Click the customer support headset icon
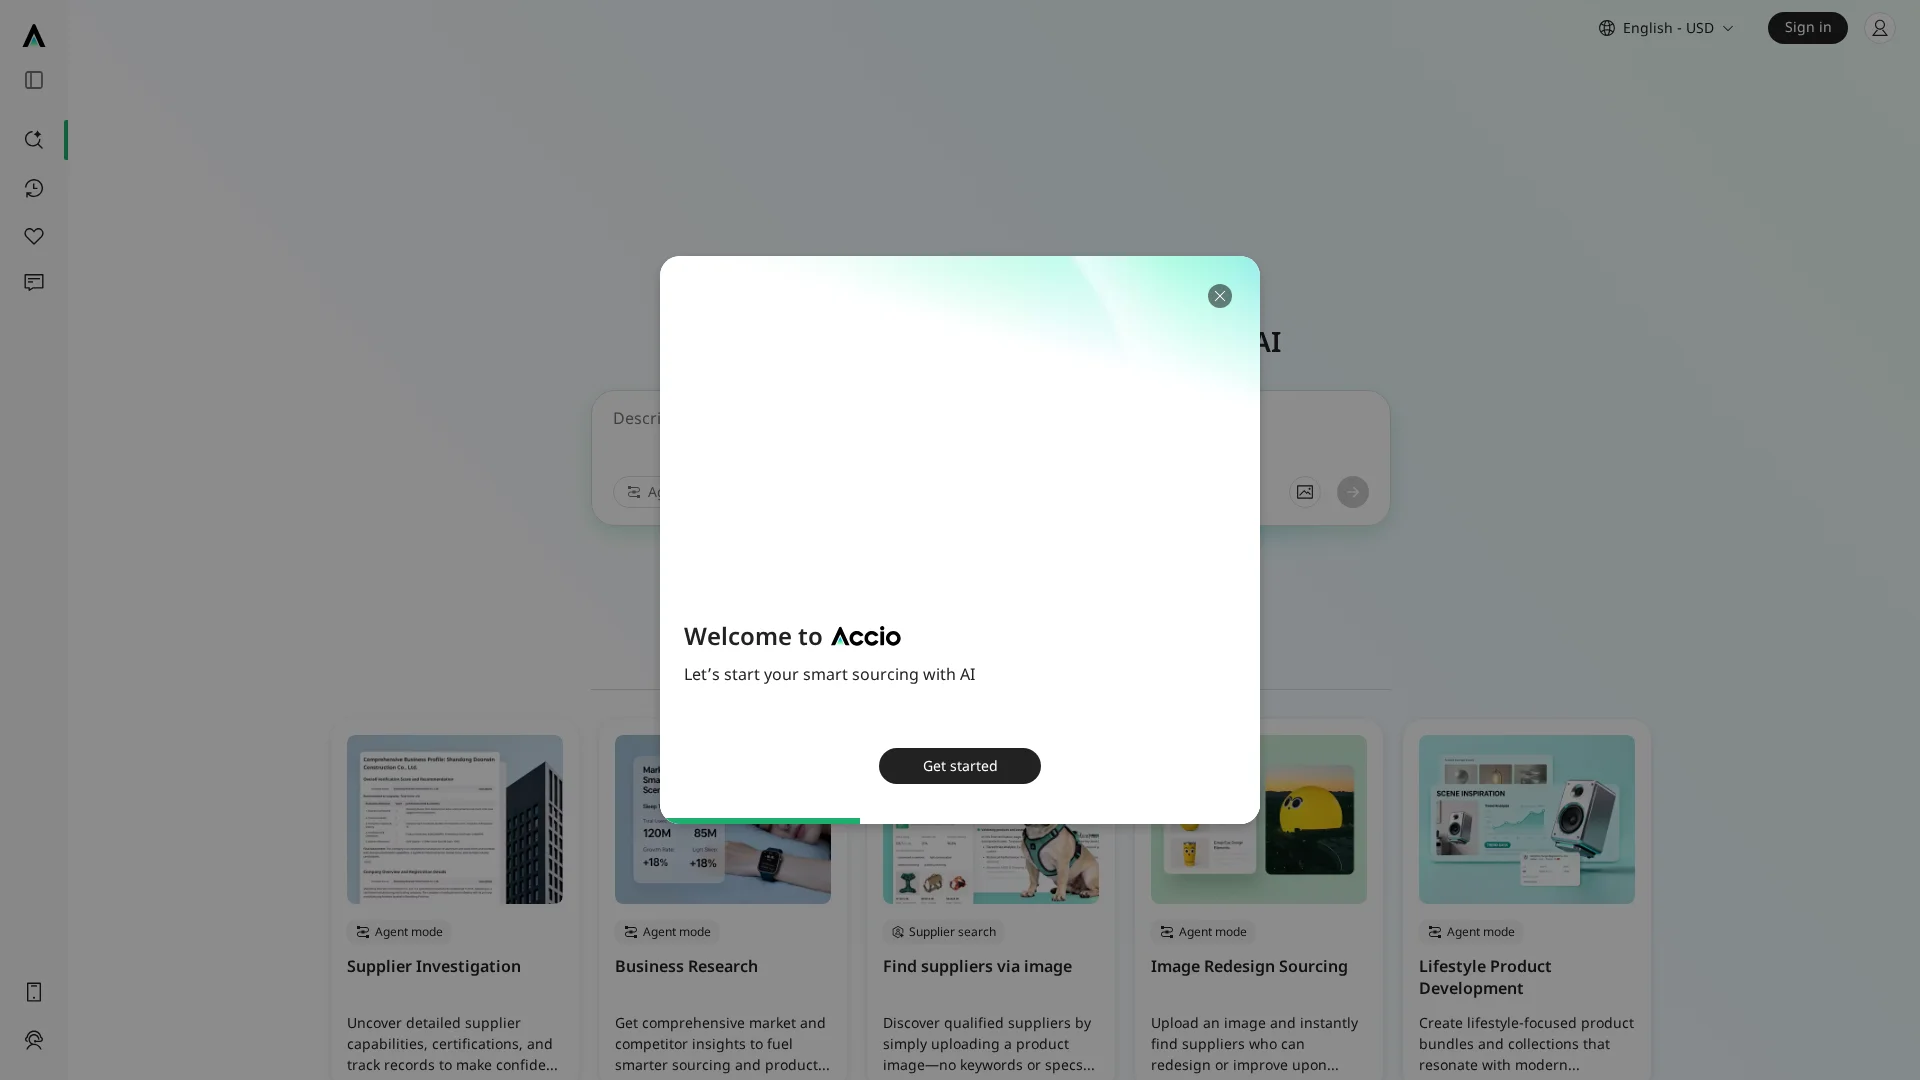Image resolution: width=1920 pixels, height=1080 pixels. (34, 1040)
